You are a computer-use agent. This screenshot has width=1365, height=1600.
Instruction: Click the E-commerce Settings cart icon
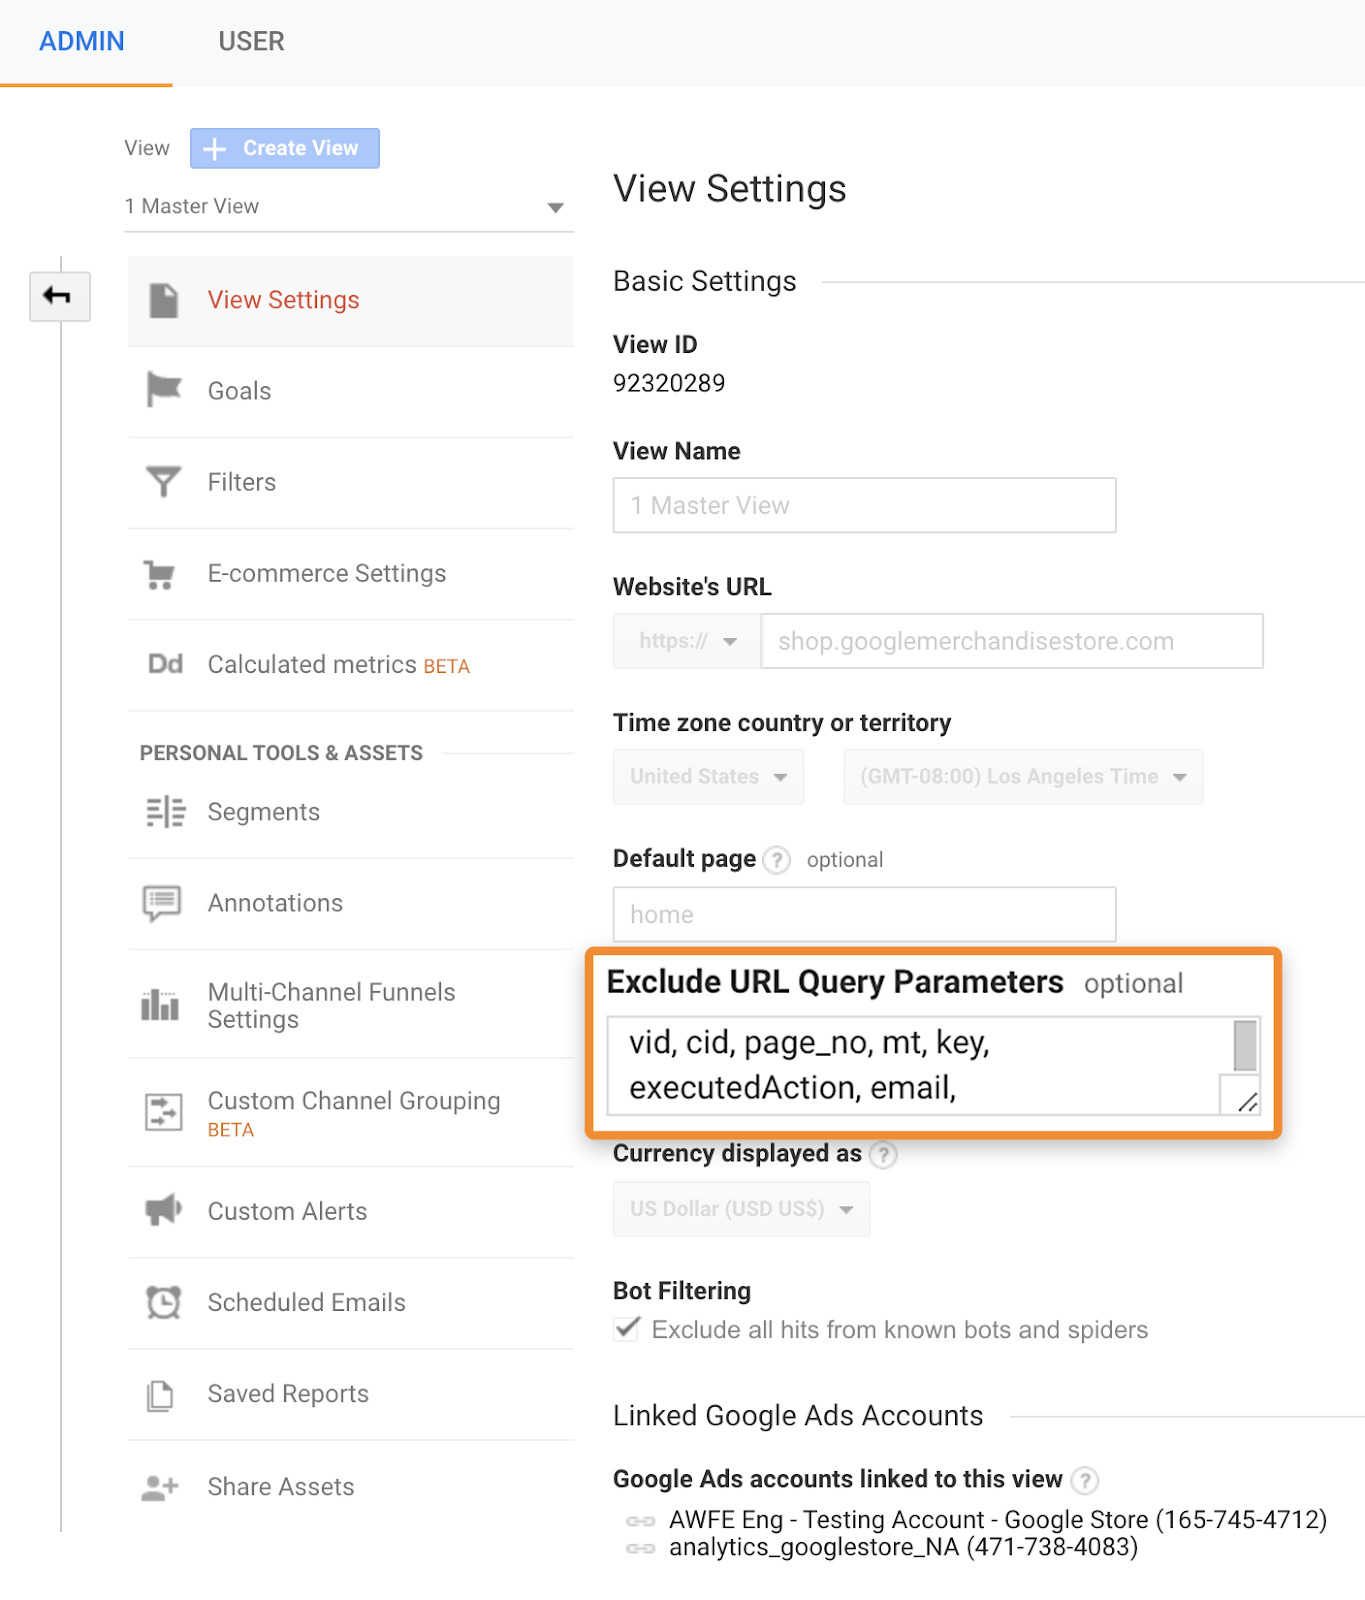click(160, 574)
